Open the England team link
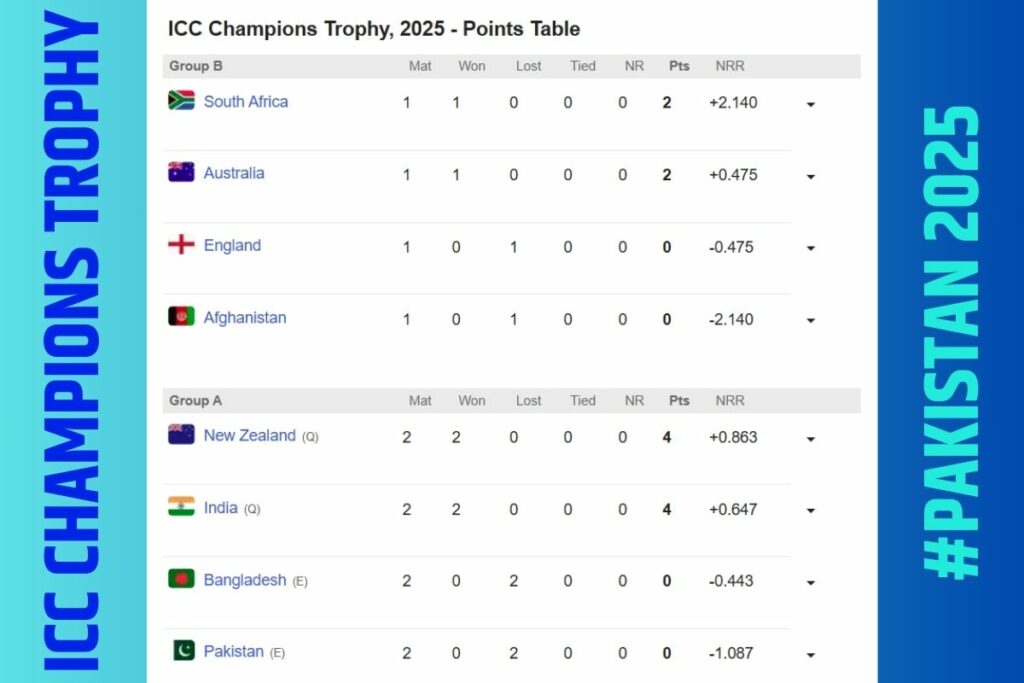 [232, 246]
